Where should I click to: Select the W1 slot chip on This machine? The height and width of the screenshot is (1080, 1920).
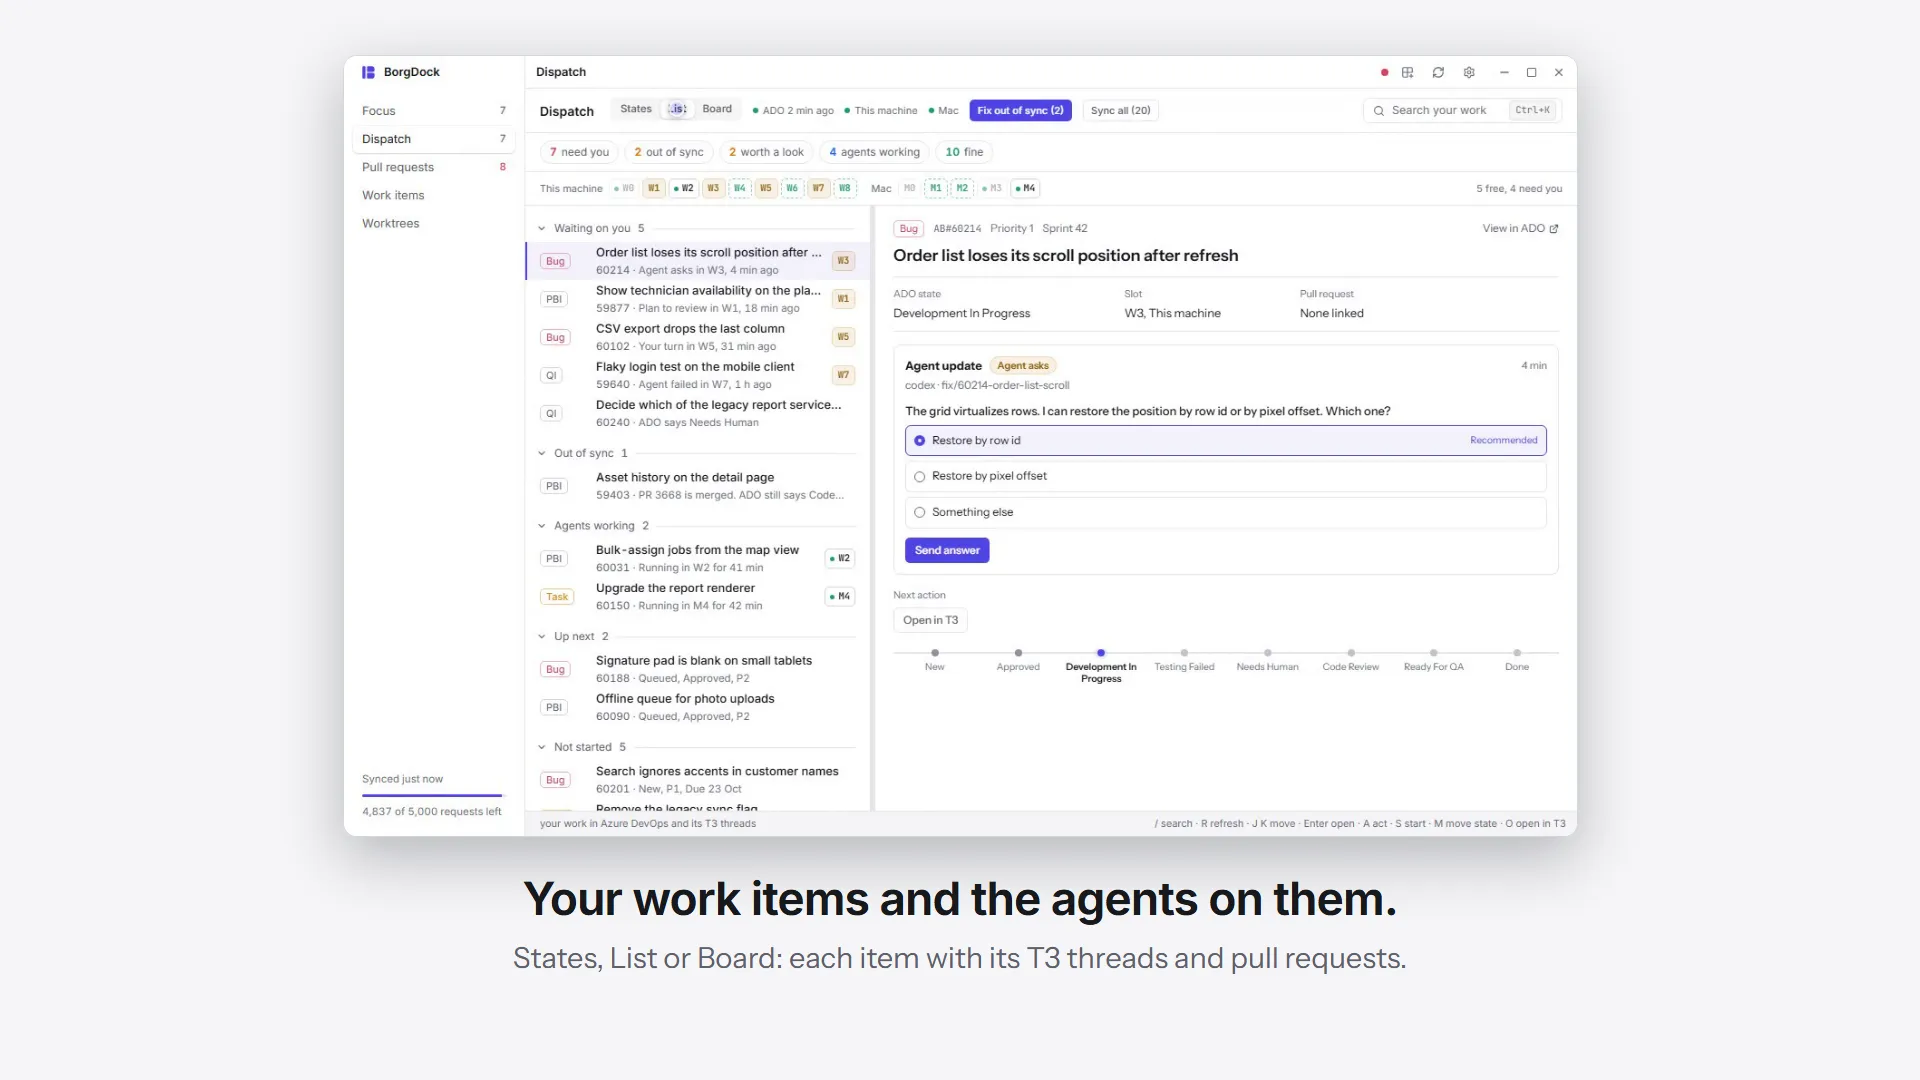coord(654,188)
